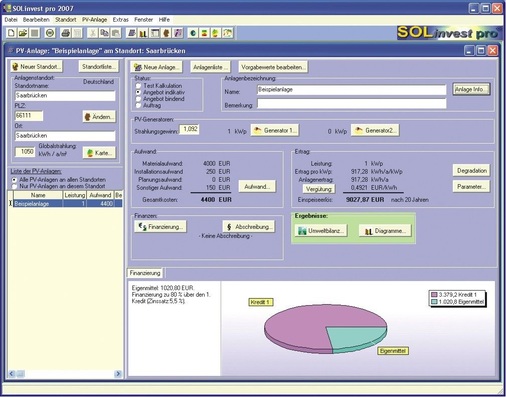Viewport: 506px width, 397px height.
Task: Click the bar chart toolbar icon
Action: (x=143, y=33)
